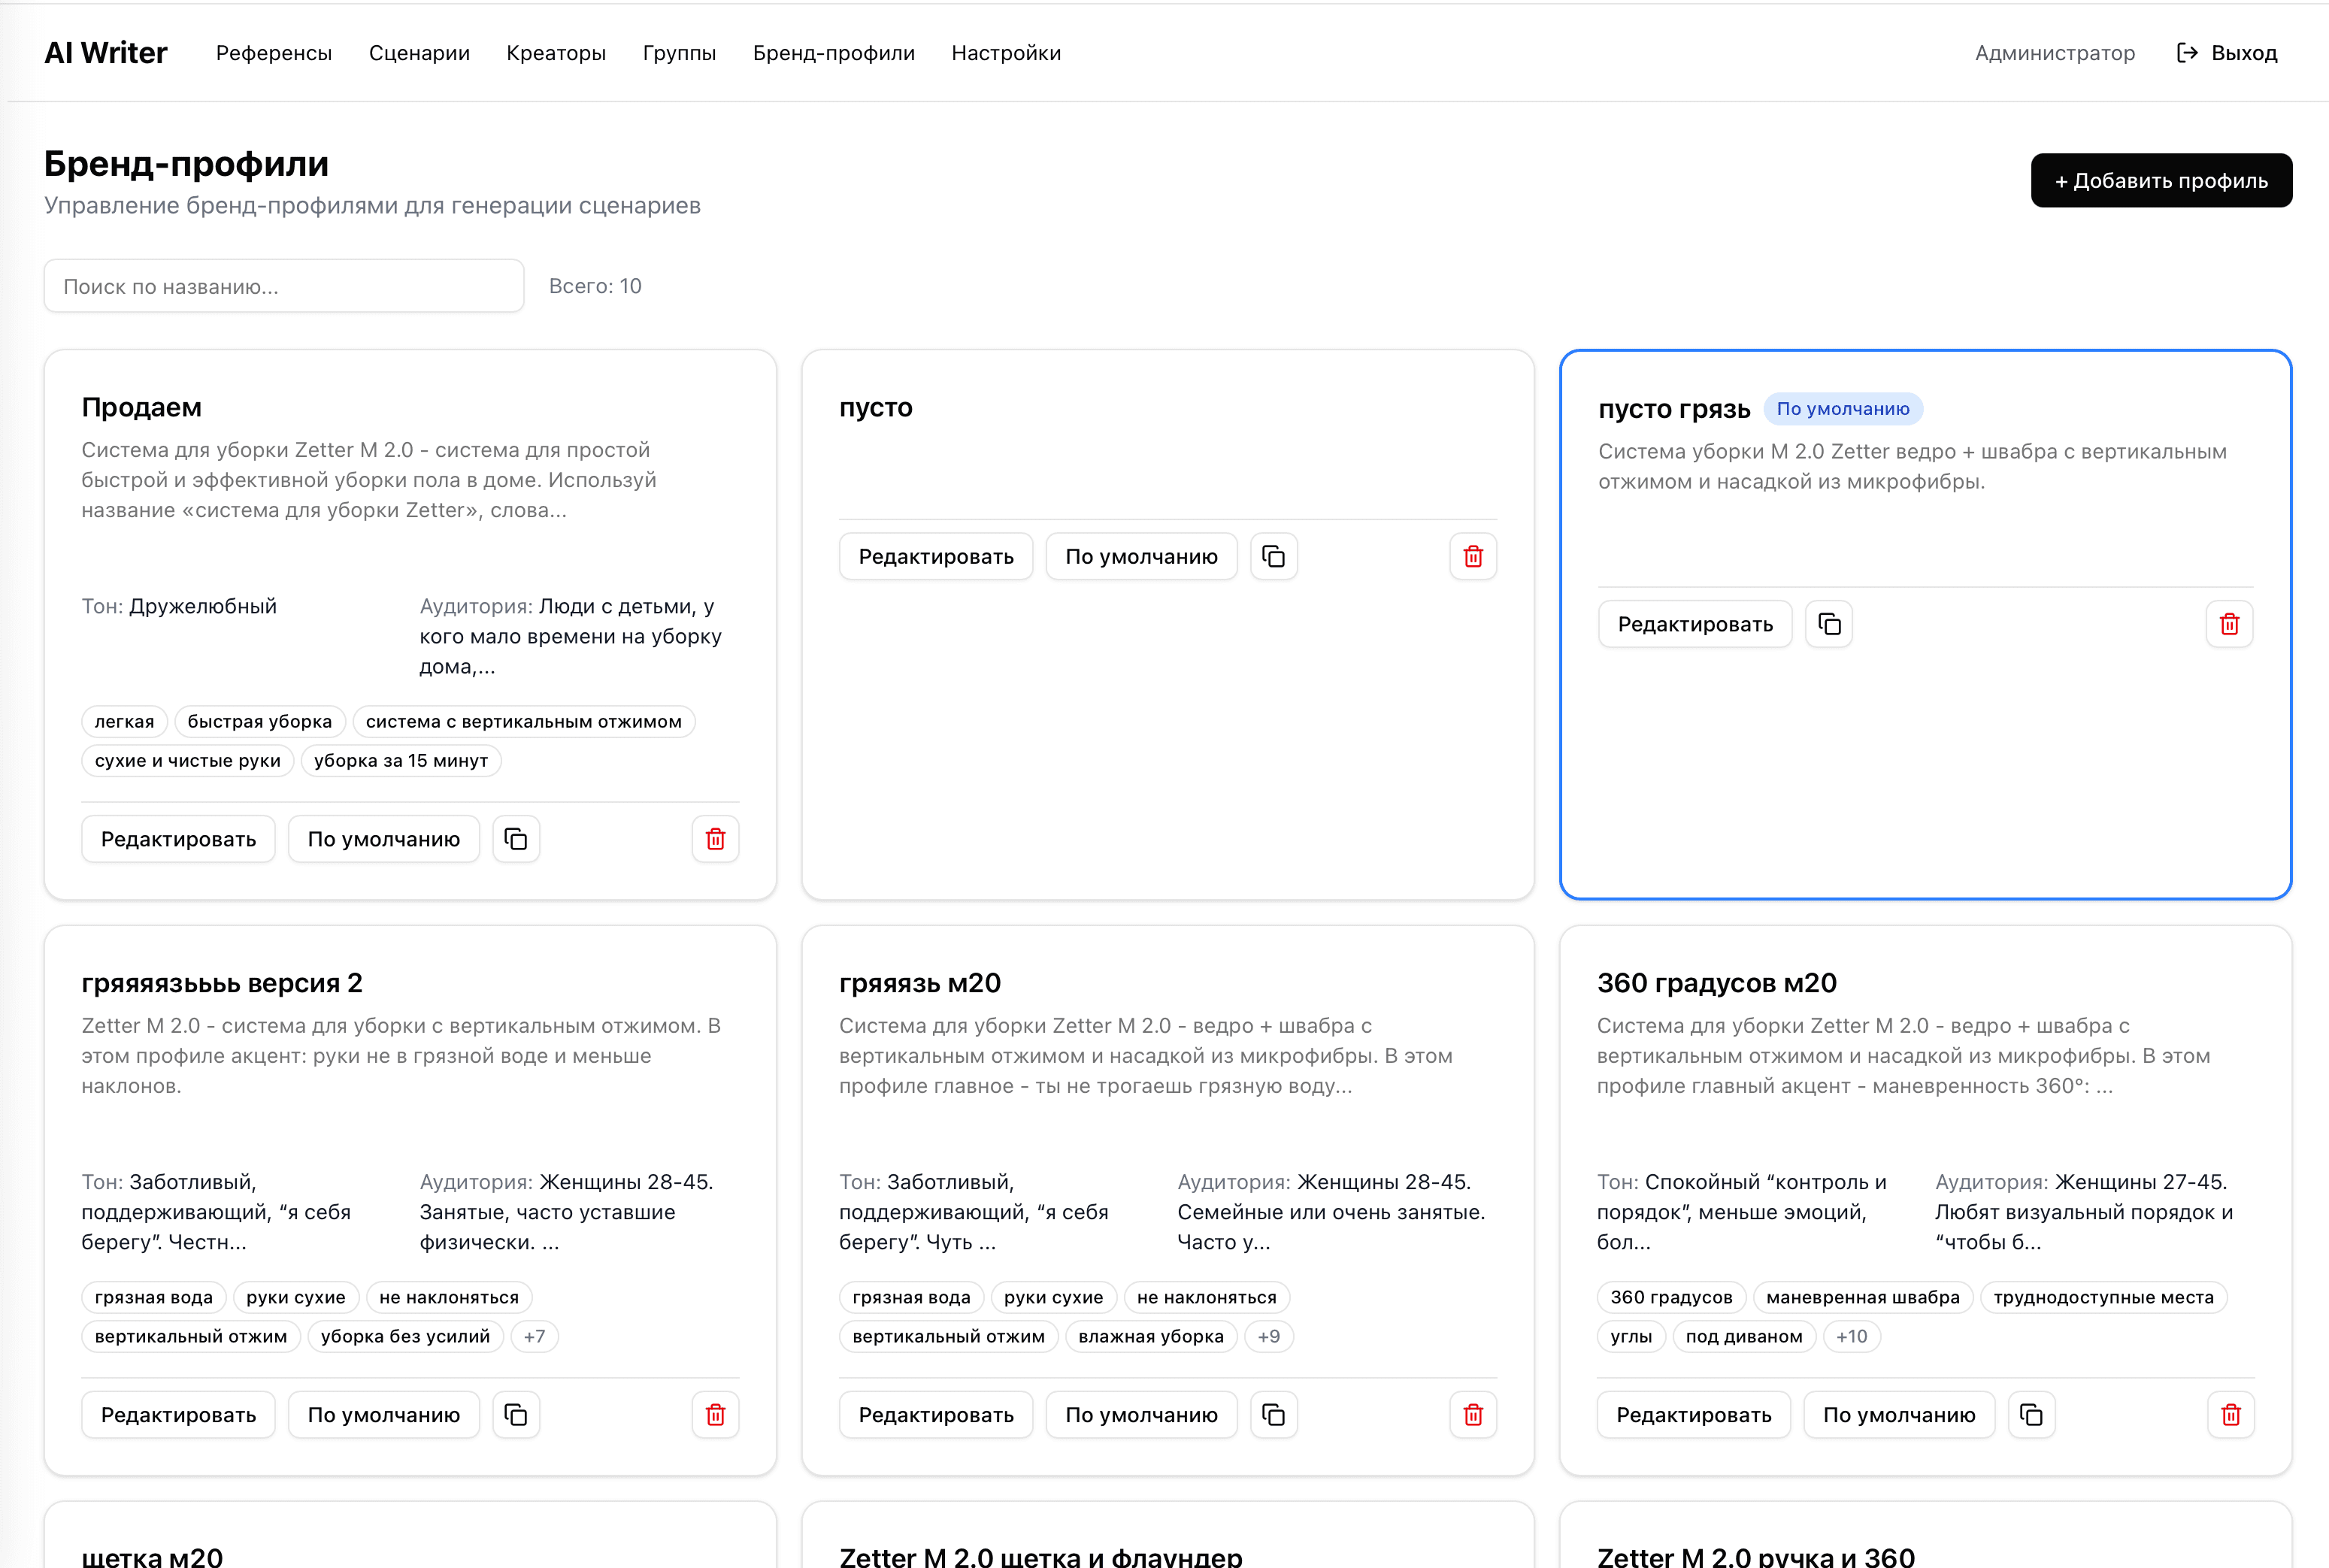This screenshot has height=1568, width=2329.
Task: Make гряяязь м20 the default profile
Action: (1141, 1415)
